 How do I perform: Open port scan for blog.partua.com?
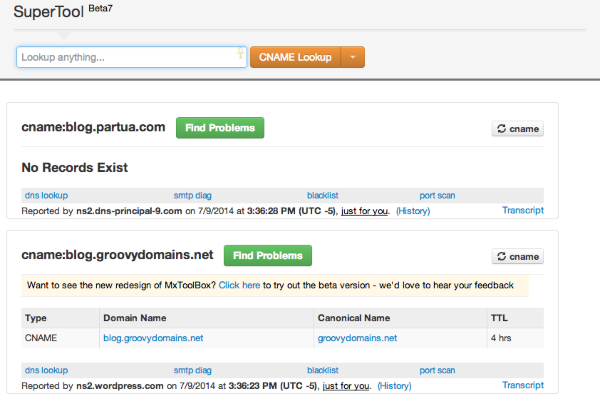point(437,195)
